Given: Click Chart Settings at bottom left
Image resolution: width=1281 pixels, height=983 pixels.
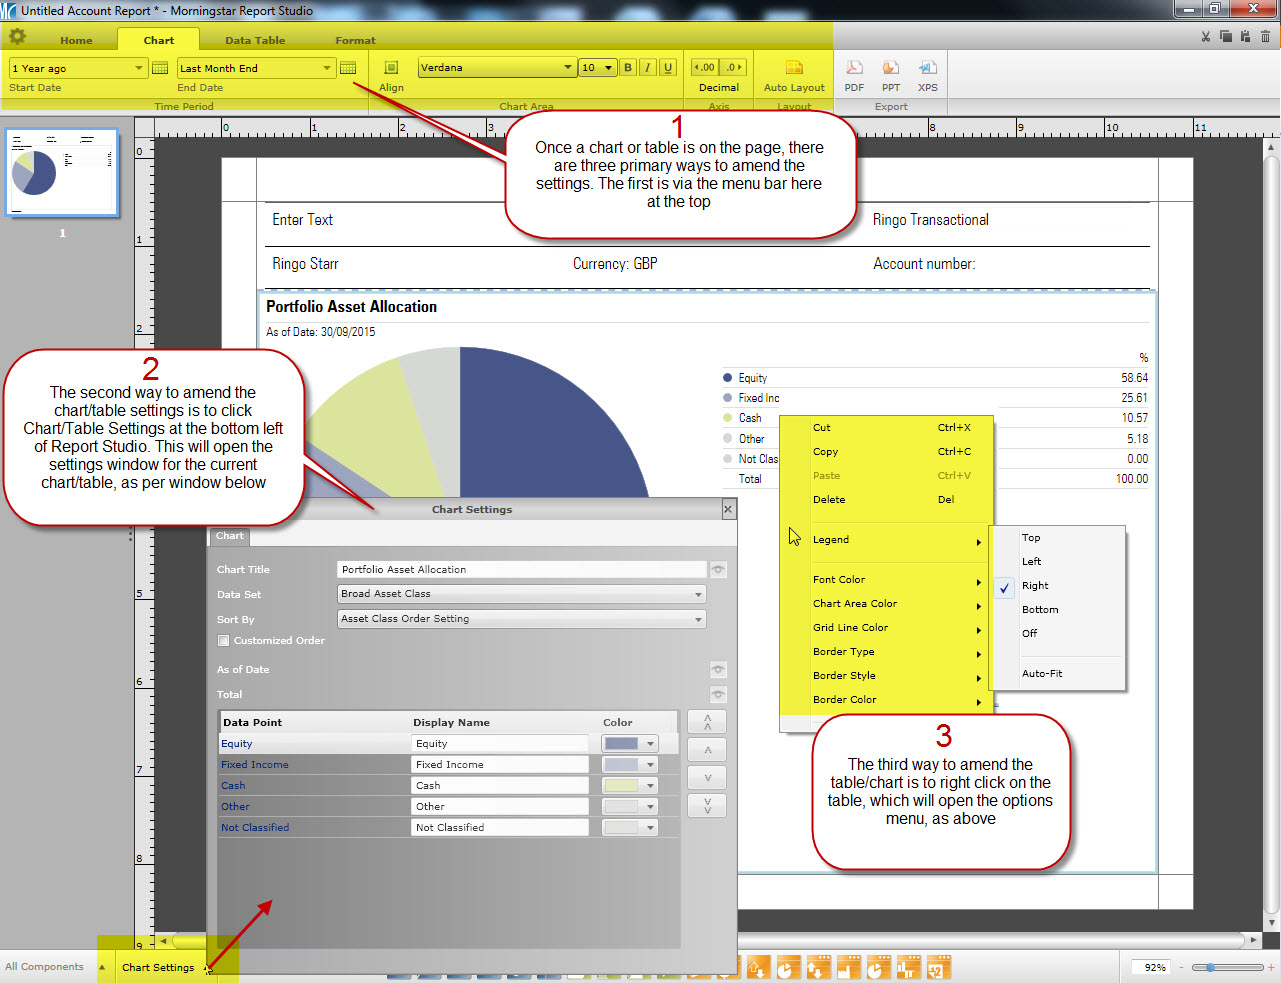Looking at the screenshot, I should coord(158,967).
